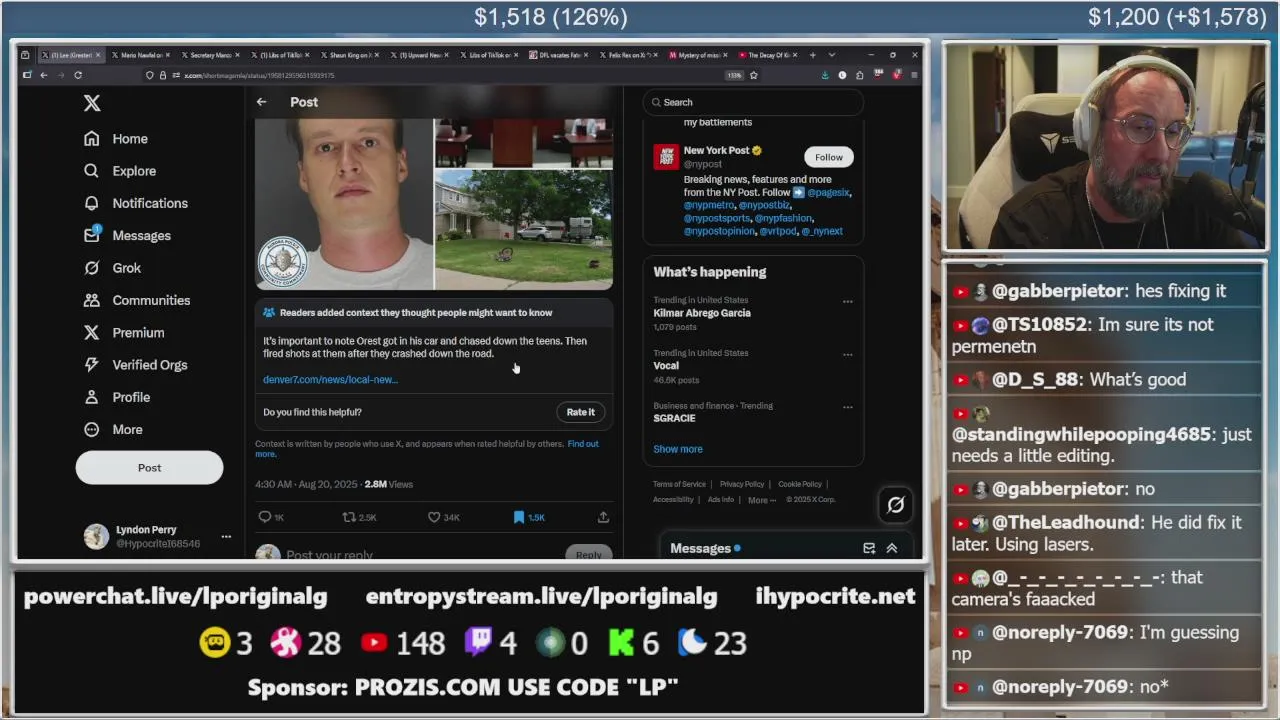Expand the Messages drawer

[x=892, y=548]
